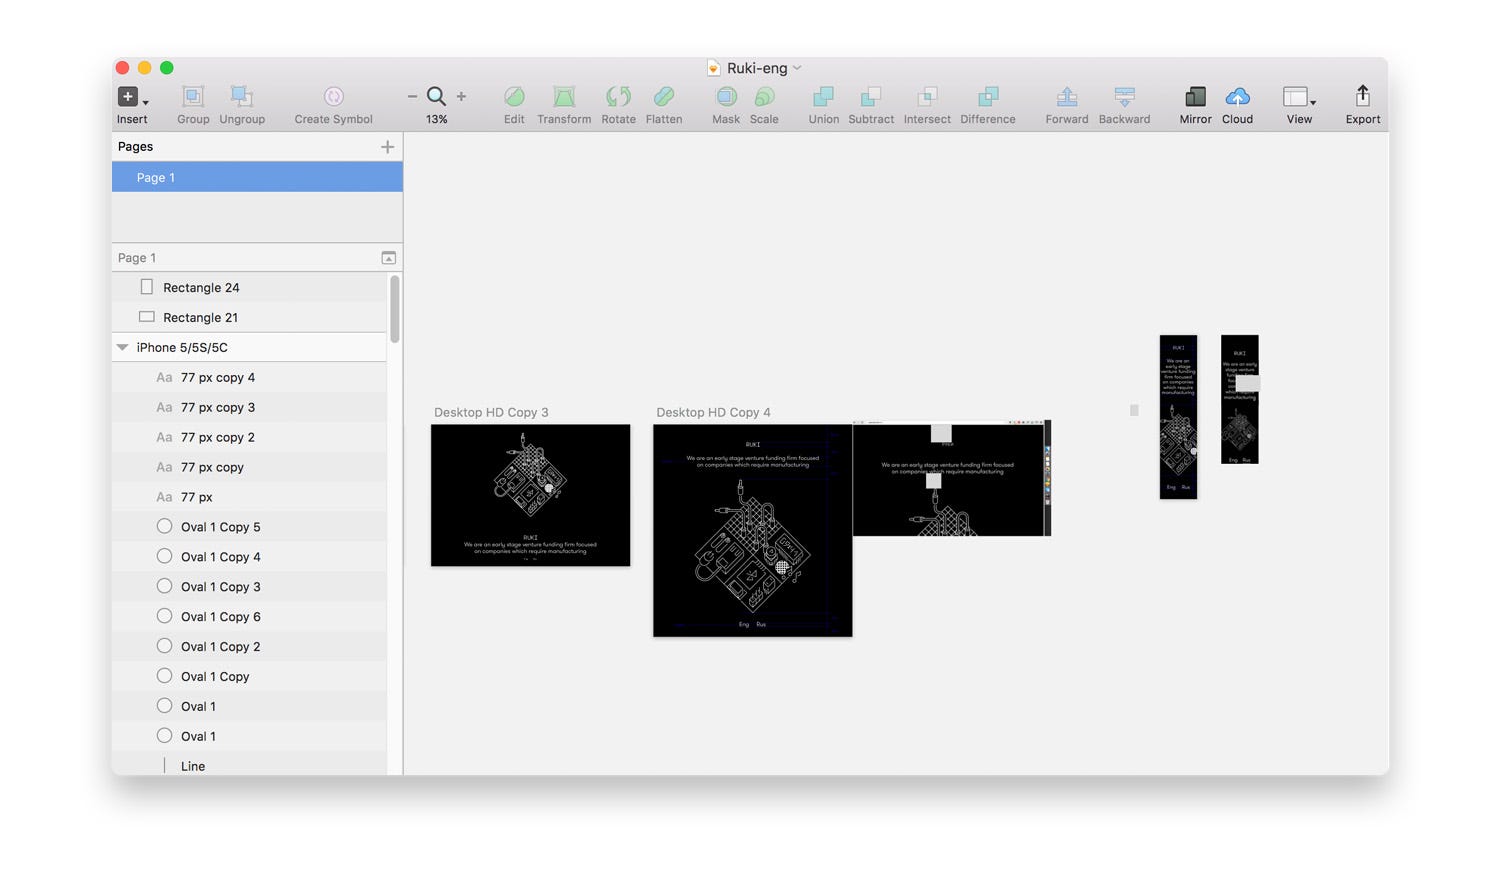Click the Desktop HD Copy 4 artboard title

713,412
